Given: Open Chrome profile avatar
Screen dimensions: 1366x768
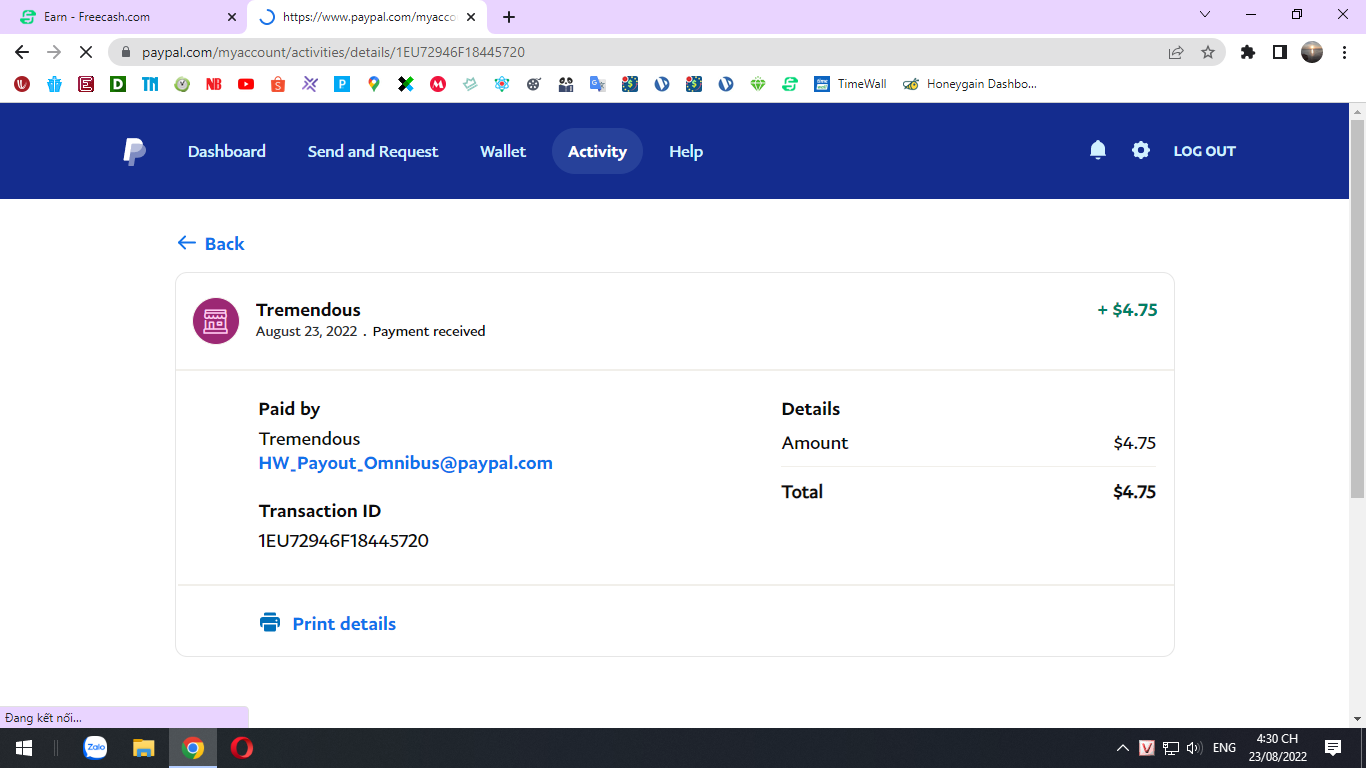Looking at the screenshot, I should tap(1312, 52).
